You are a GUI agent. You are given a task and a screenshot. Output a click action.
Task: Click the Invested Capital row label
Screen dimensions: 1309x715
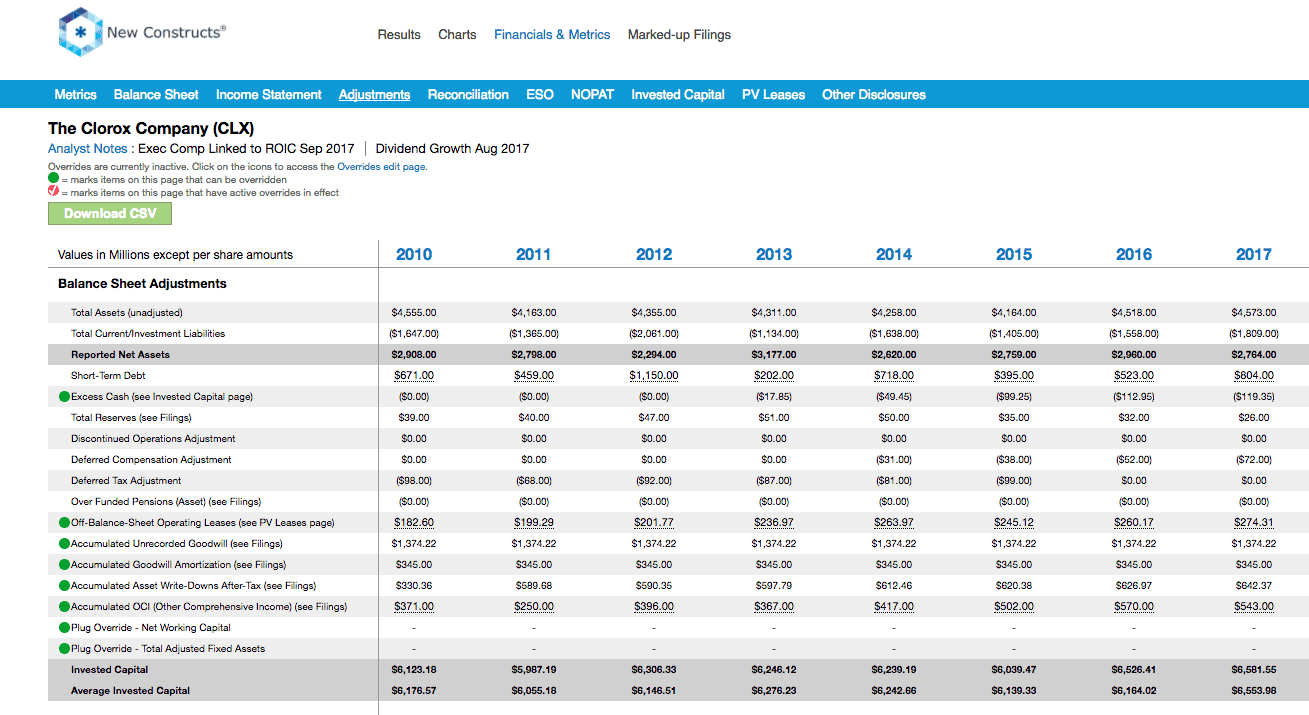click(109, 670)
